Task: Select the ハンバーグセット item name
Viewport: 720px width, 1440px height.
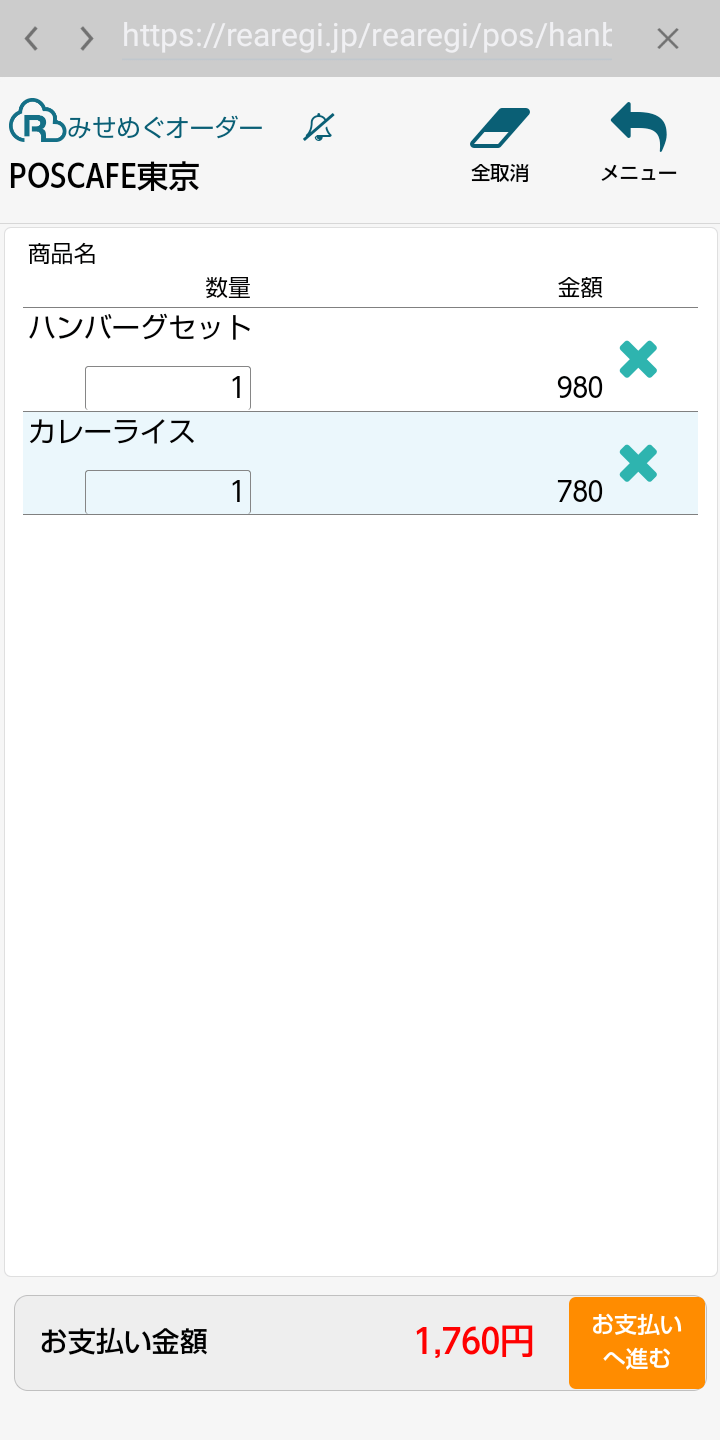Action: click(x=140, y=328)
